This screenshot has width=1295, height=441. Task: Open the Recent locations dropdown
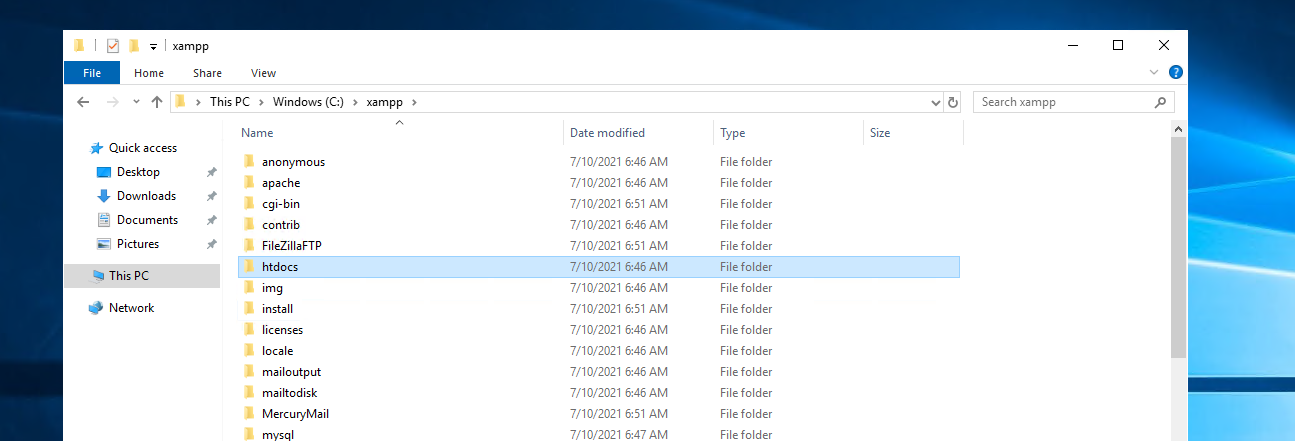coord(136,103)
